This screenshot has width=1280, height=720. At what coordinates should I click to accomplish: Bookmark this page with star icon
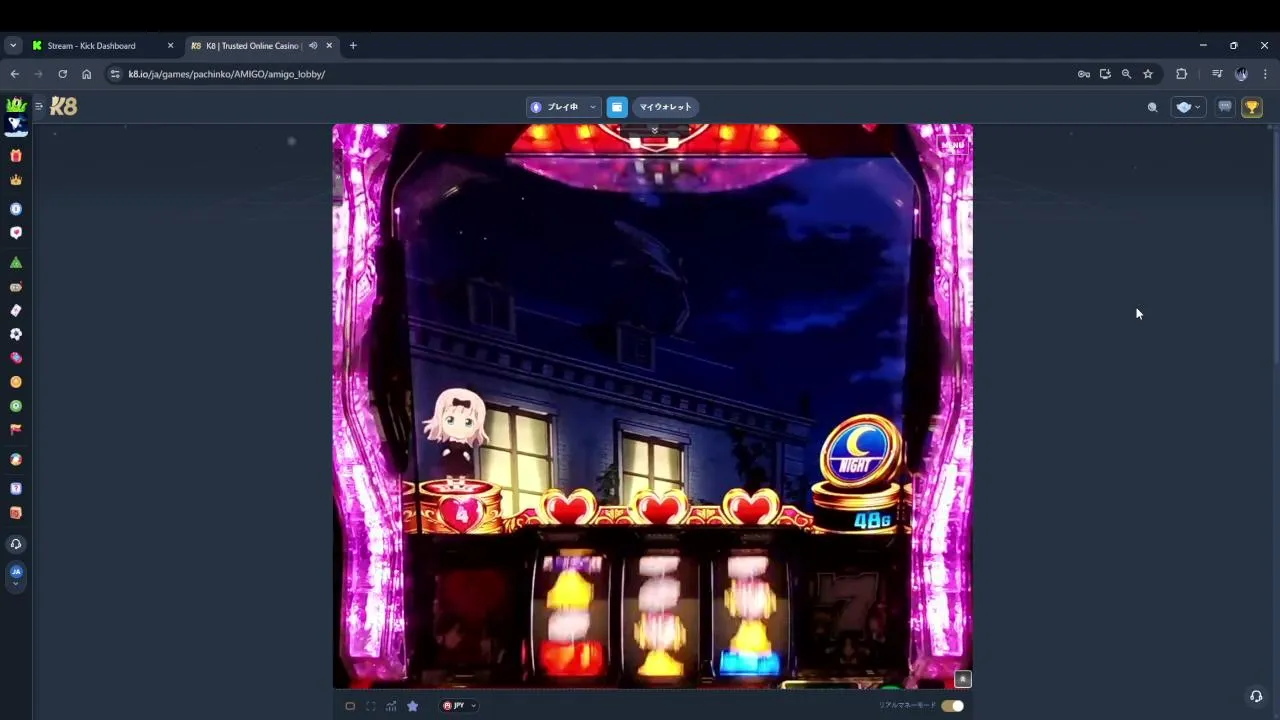(1148, 74)
